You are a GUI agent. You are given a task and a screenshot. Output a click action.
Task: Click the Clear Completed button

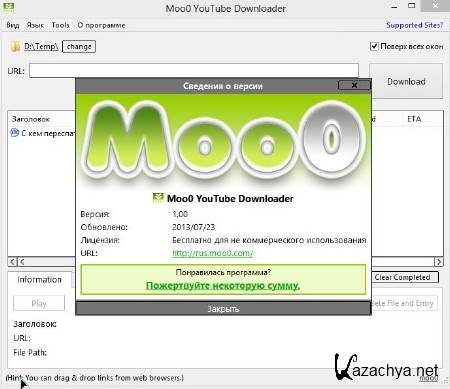tap(405, 277)
